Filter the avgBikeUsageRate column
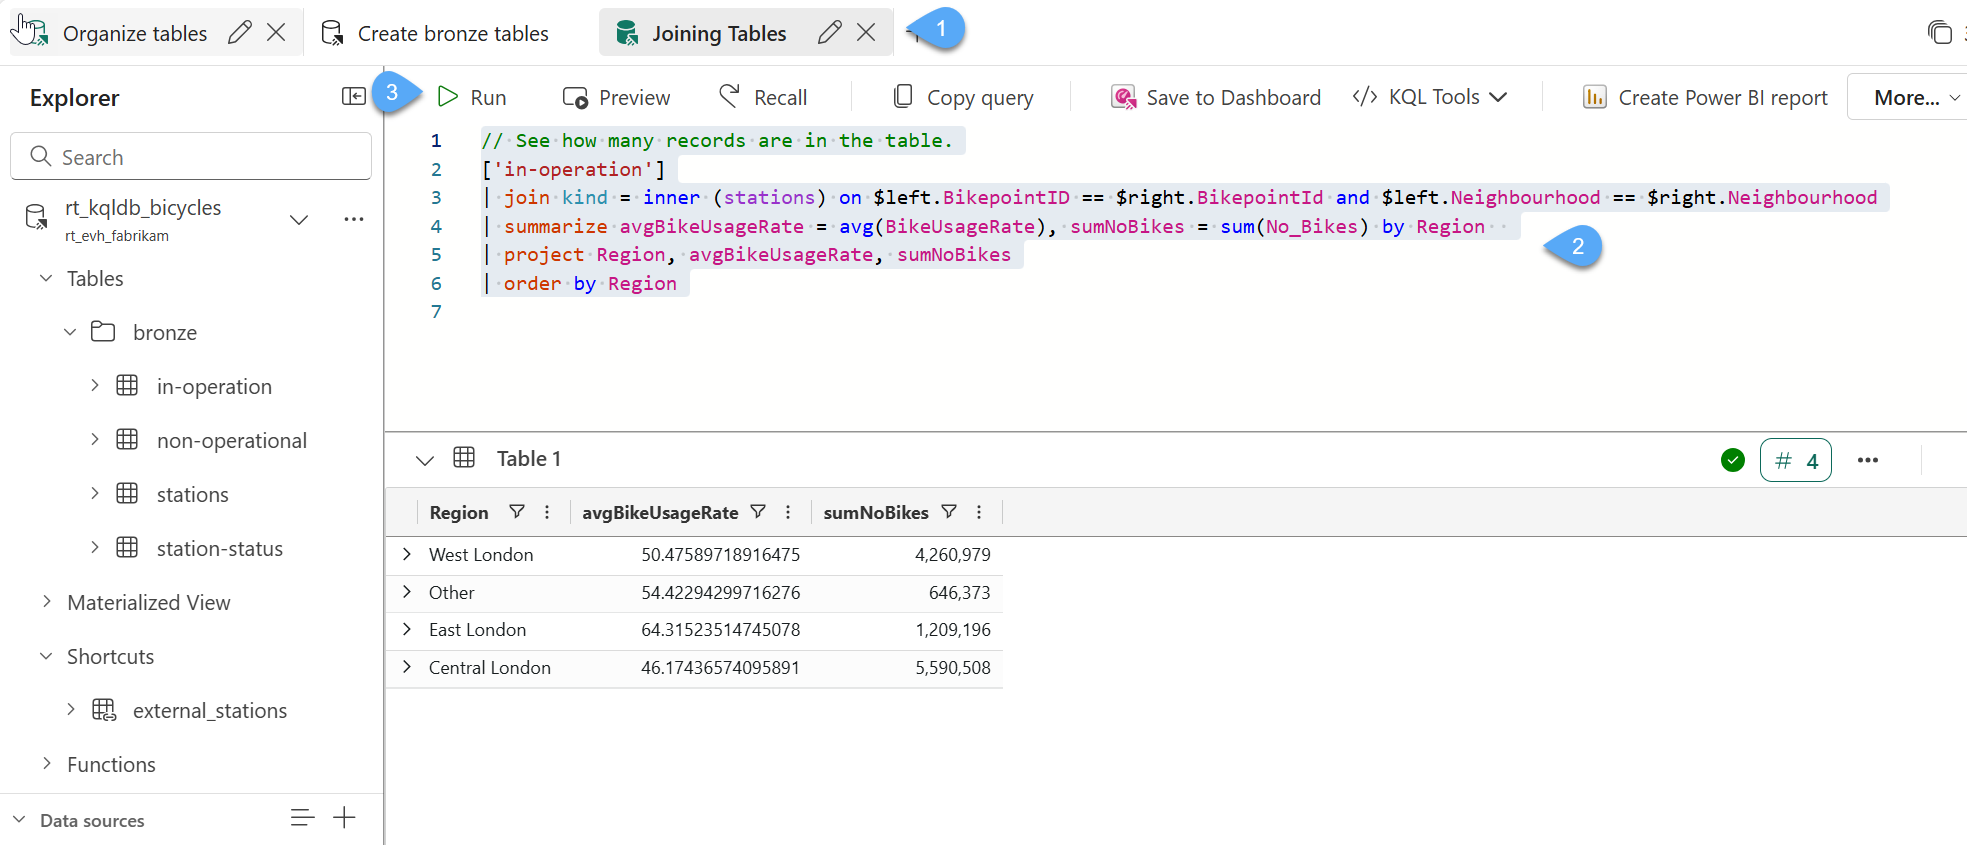 click(758, 512)
